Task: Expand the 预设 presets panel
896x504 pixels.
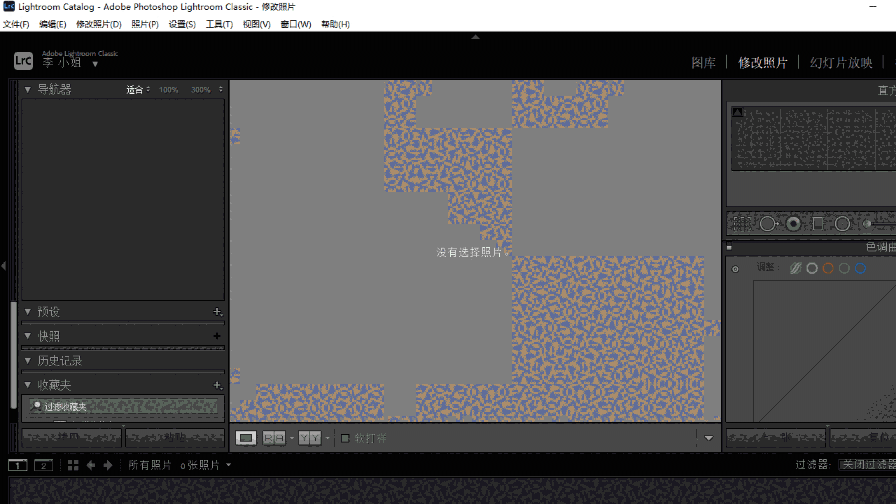Action: click(28, 312)
